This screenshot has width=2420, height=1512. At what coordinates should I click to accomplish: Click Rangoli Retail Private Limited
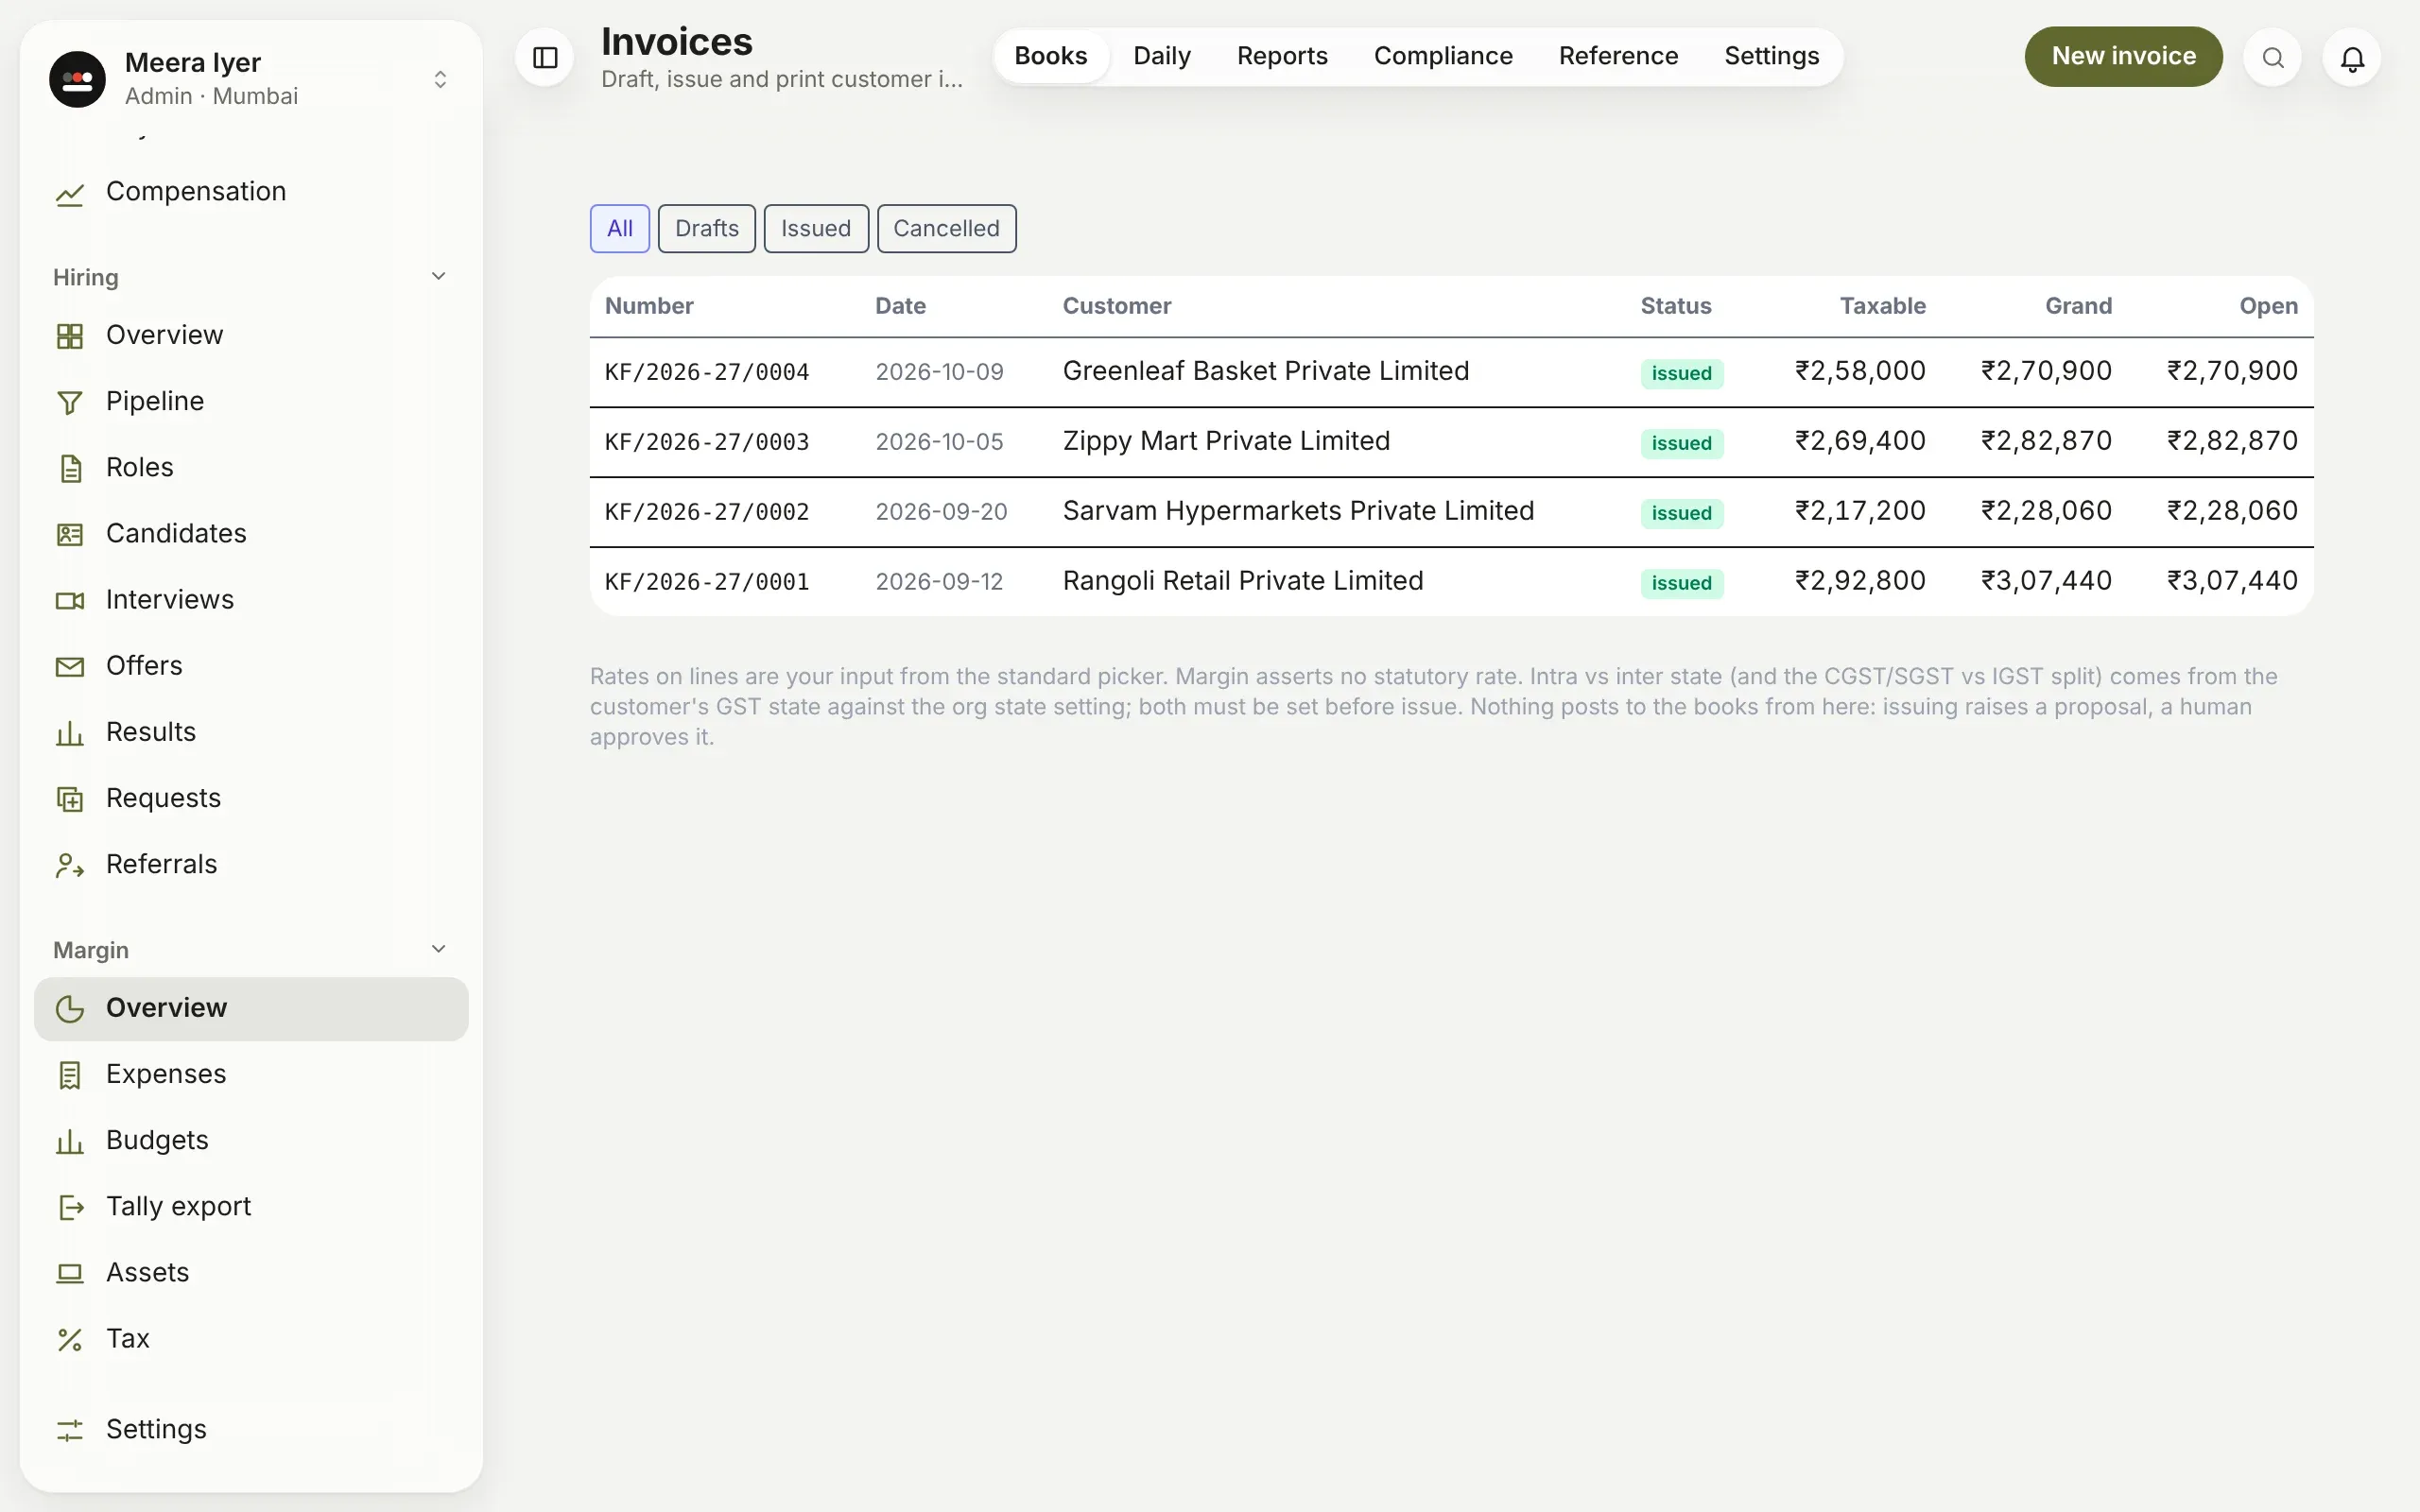[x=1242, y=582]
